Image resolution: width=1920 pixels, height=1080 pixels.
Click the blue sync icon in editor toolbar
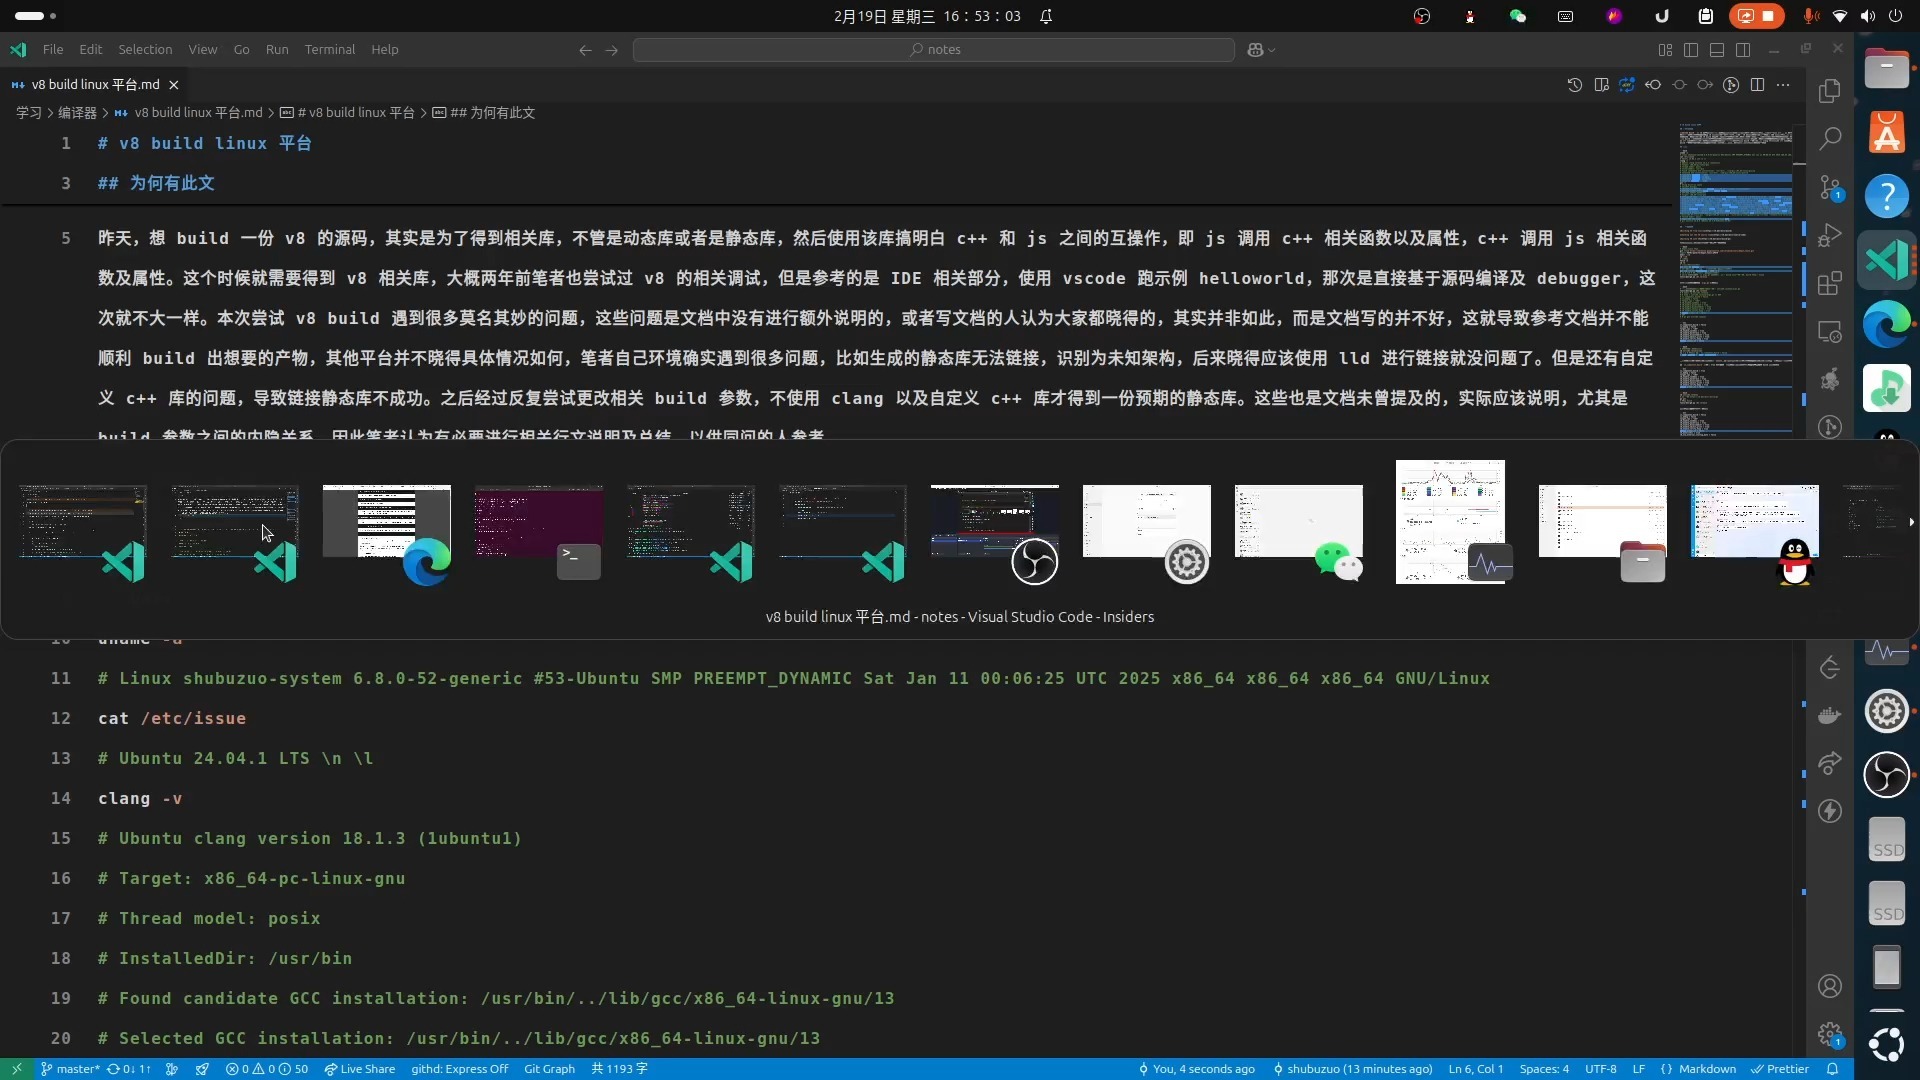[1627, 85]
